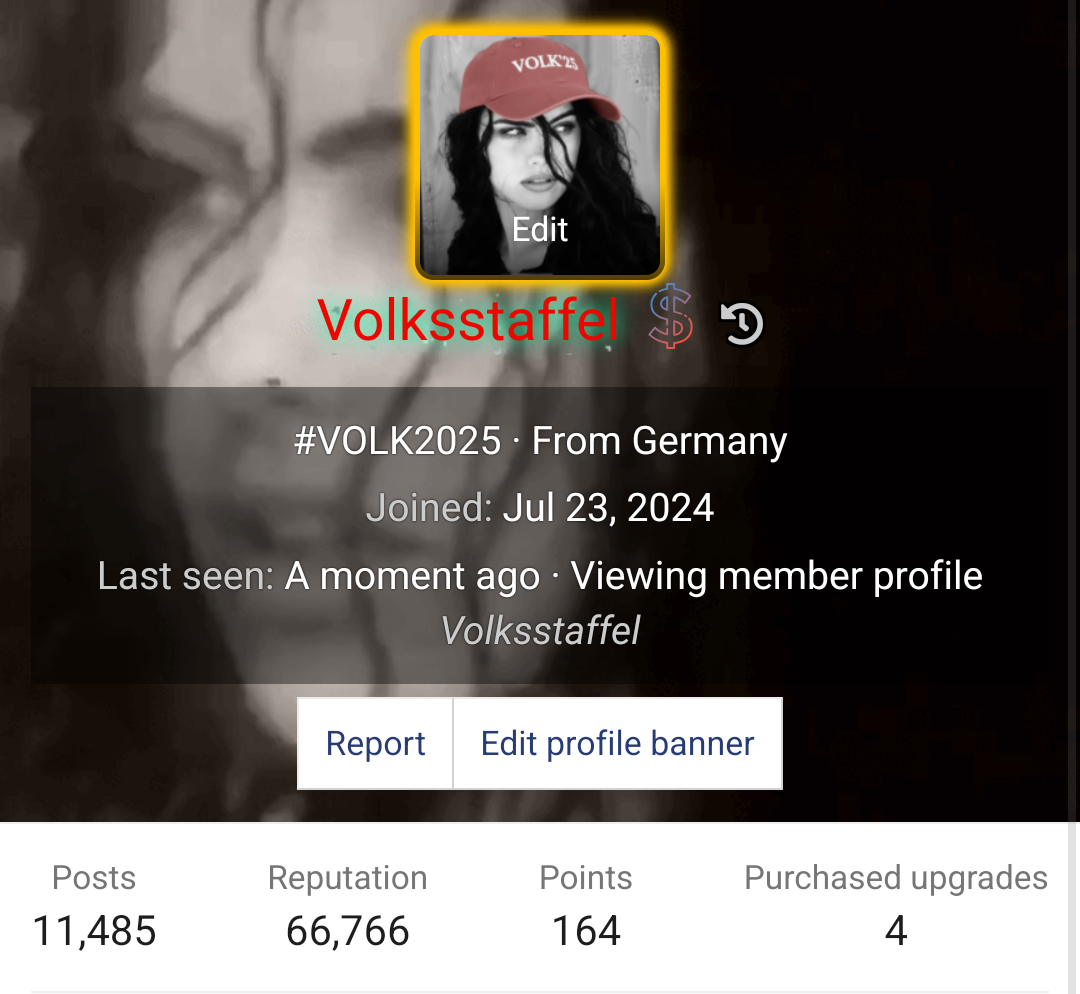View the Reputation total 66,766
Screen dimensions: 1080x994
(347, 930)
